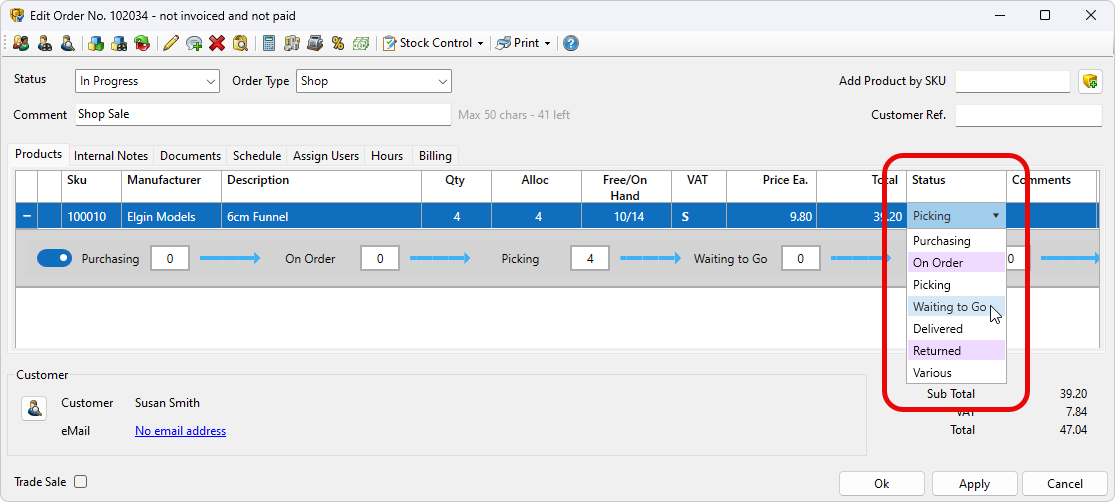This screenshot has width=1115, height=502.
Task: Switch to the Internal Notes tab
Action: click(111, 156)
